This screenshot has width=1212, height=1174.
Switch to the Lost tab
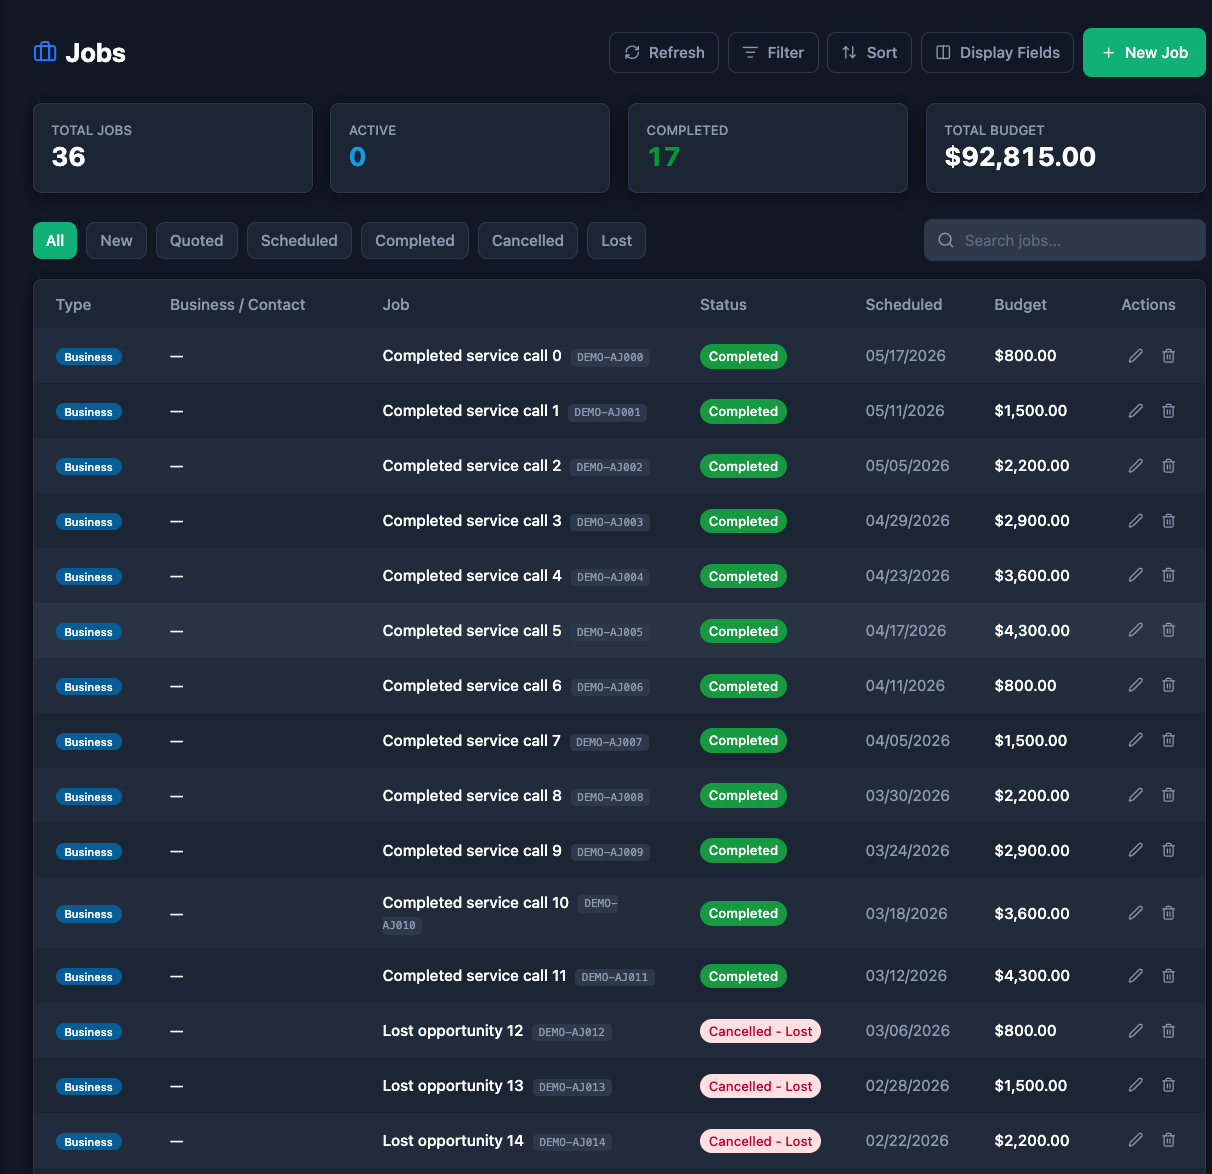[616, 240]
